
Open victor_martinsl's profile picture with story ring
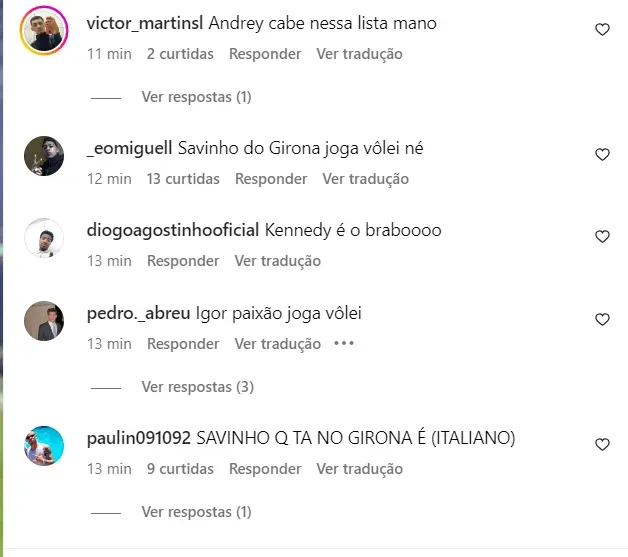tap(44, 30)
